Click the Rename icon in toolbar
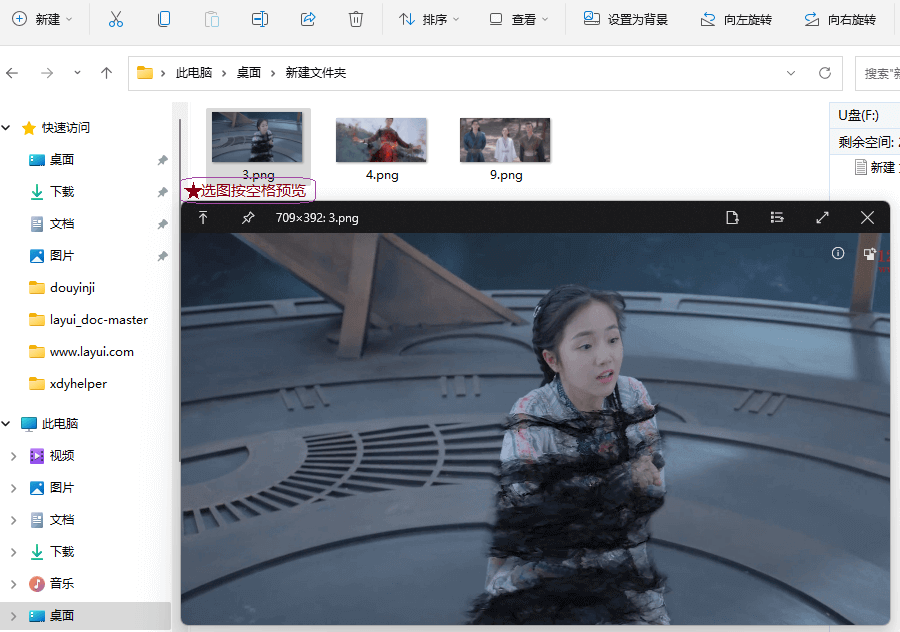Image resolution: width=900 pixels, height=632 pixels. point(260,20)
